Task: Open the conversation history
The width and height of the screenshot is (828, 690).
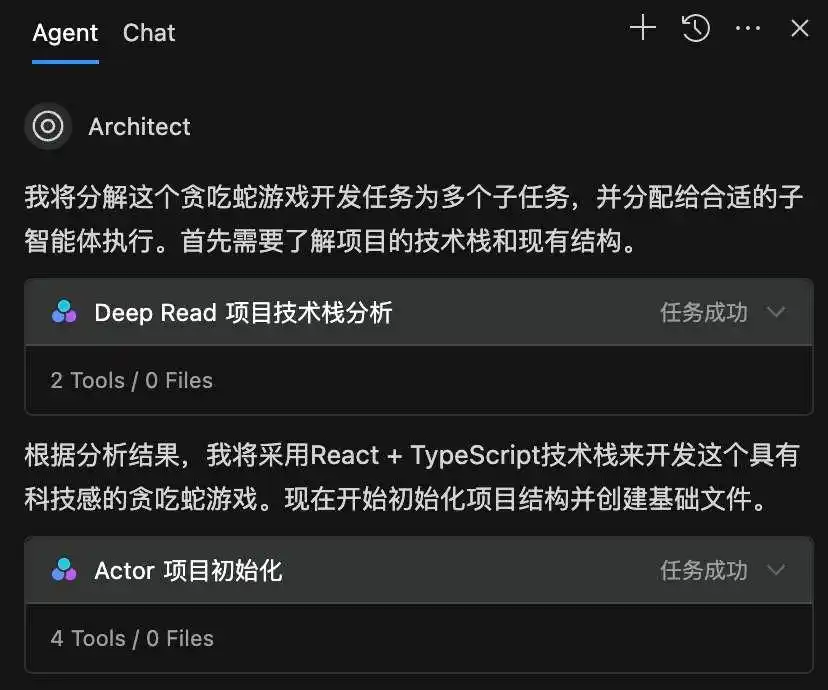Action: [695, 28]
